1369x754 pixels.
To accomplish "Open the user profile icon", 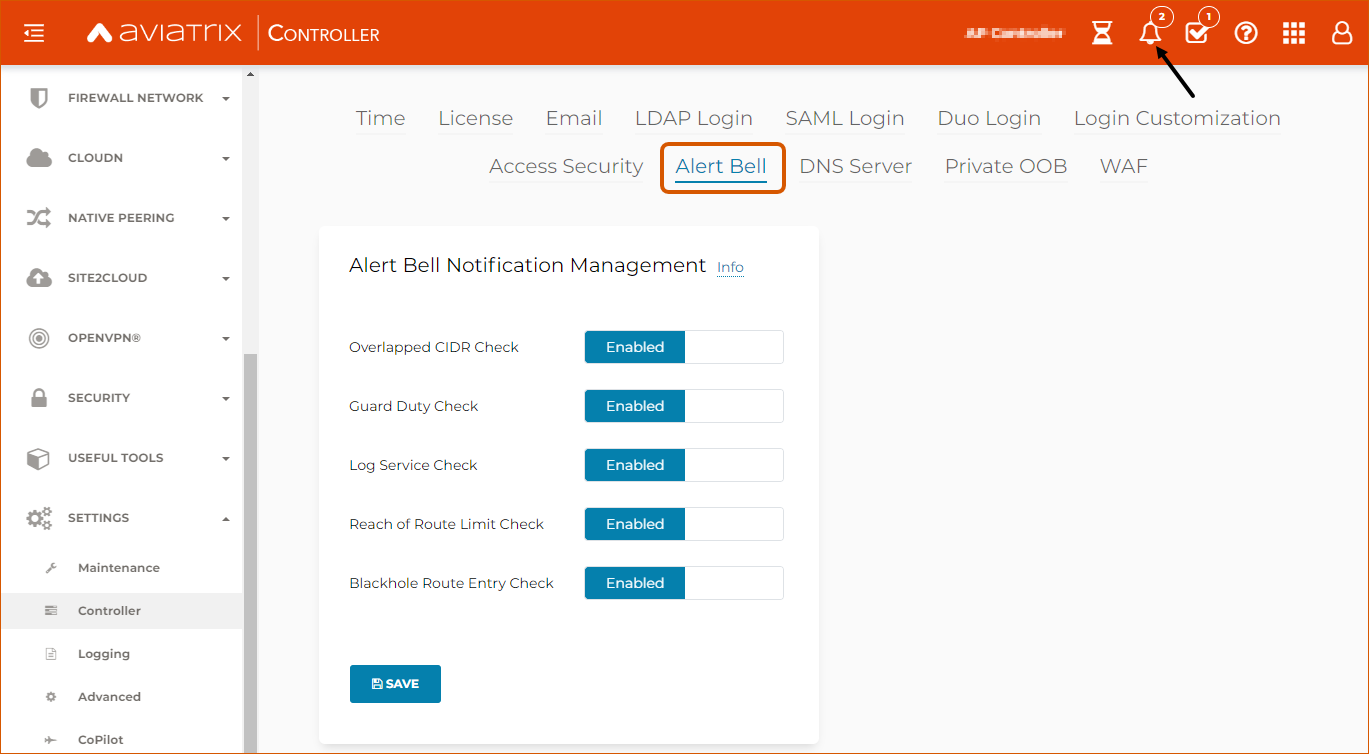I will [x=1341, y=33].
